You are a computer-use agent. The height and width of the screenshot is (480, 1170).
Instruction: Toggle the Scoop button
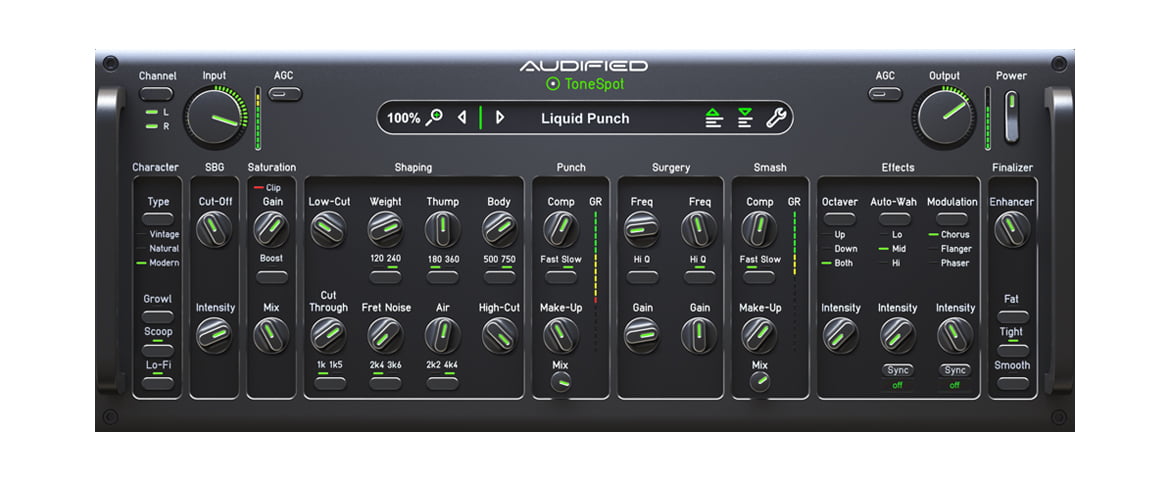coord(158,349)
